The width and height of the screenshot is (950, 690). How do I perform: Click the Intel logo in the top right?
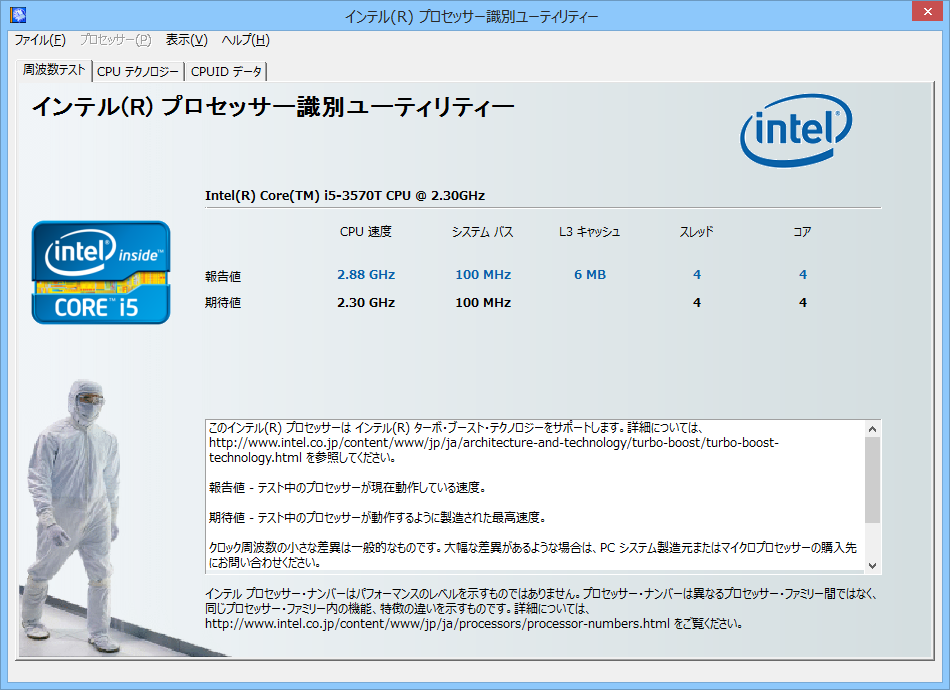click(x=796, y=130)
